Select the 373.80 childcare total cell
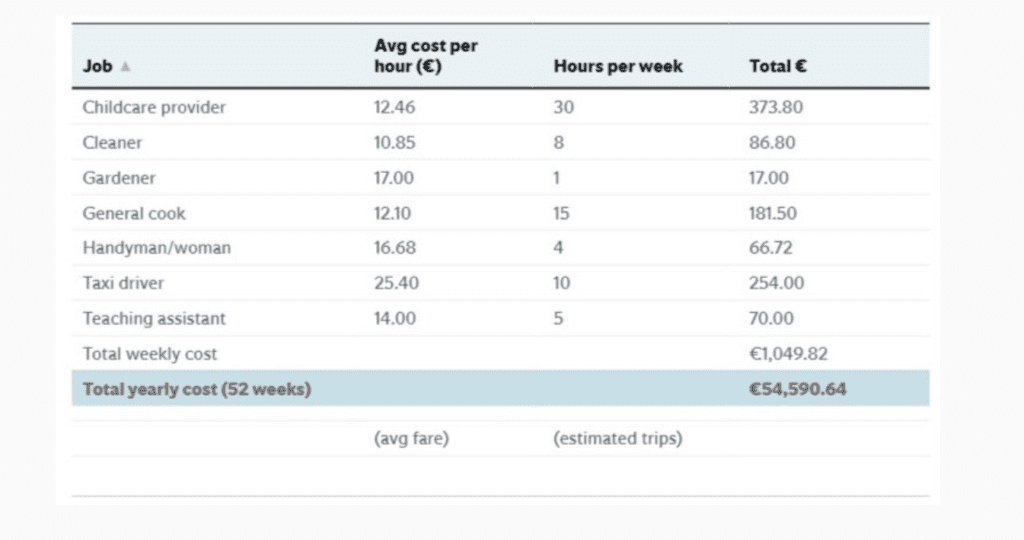Screen dimensions: 1024x540 tap(775, 107)
